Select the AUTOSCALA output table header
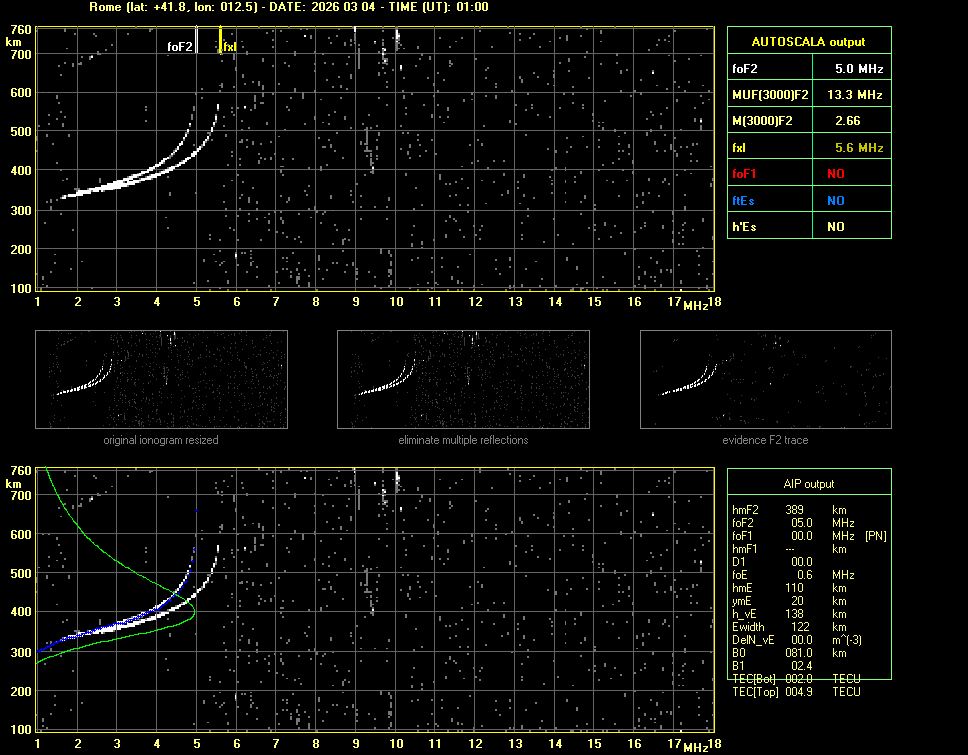This screenshot has width=968, height=755. [808, 42]
